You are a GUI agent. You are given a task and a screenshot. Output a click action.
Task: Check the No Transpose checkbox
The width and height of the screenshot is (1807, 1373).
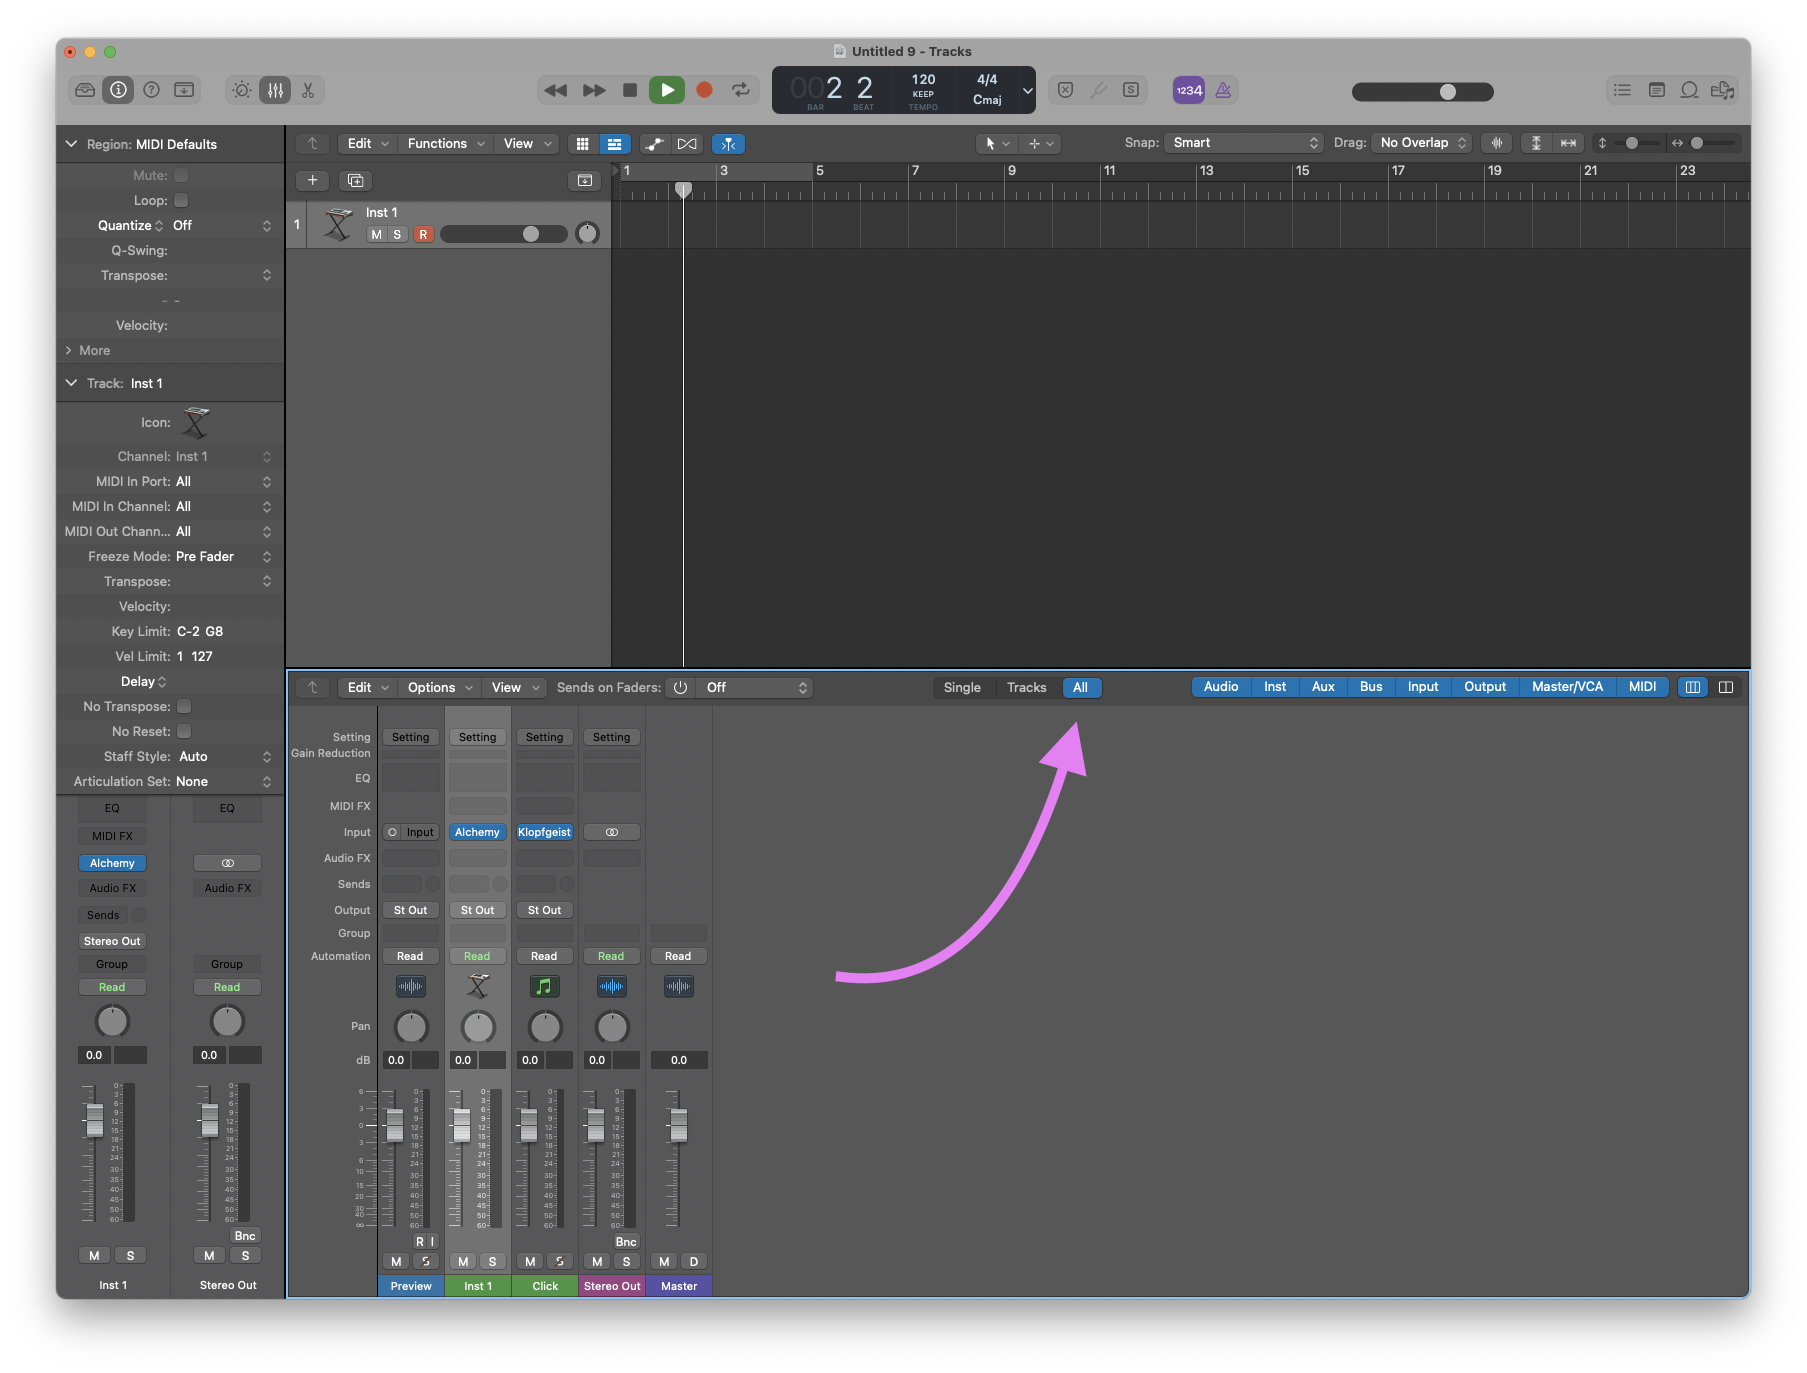(184, 706)
